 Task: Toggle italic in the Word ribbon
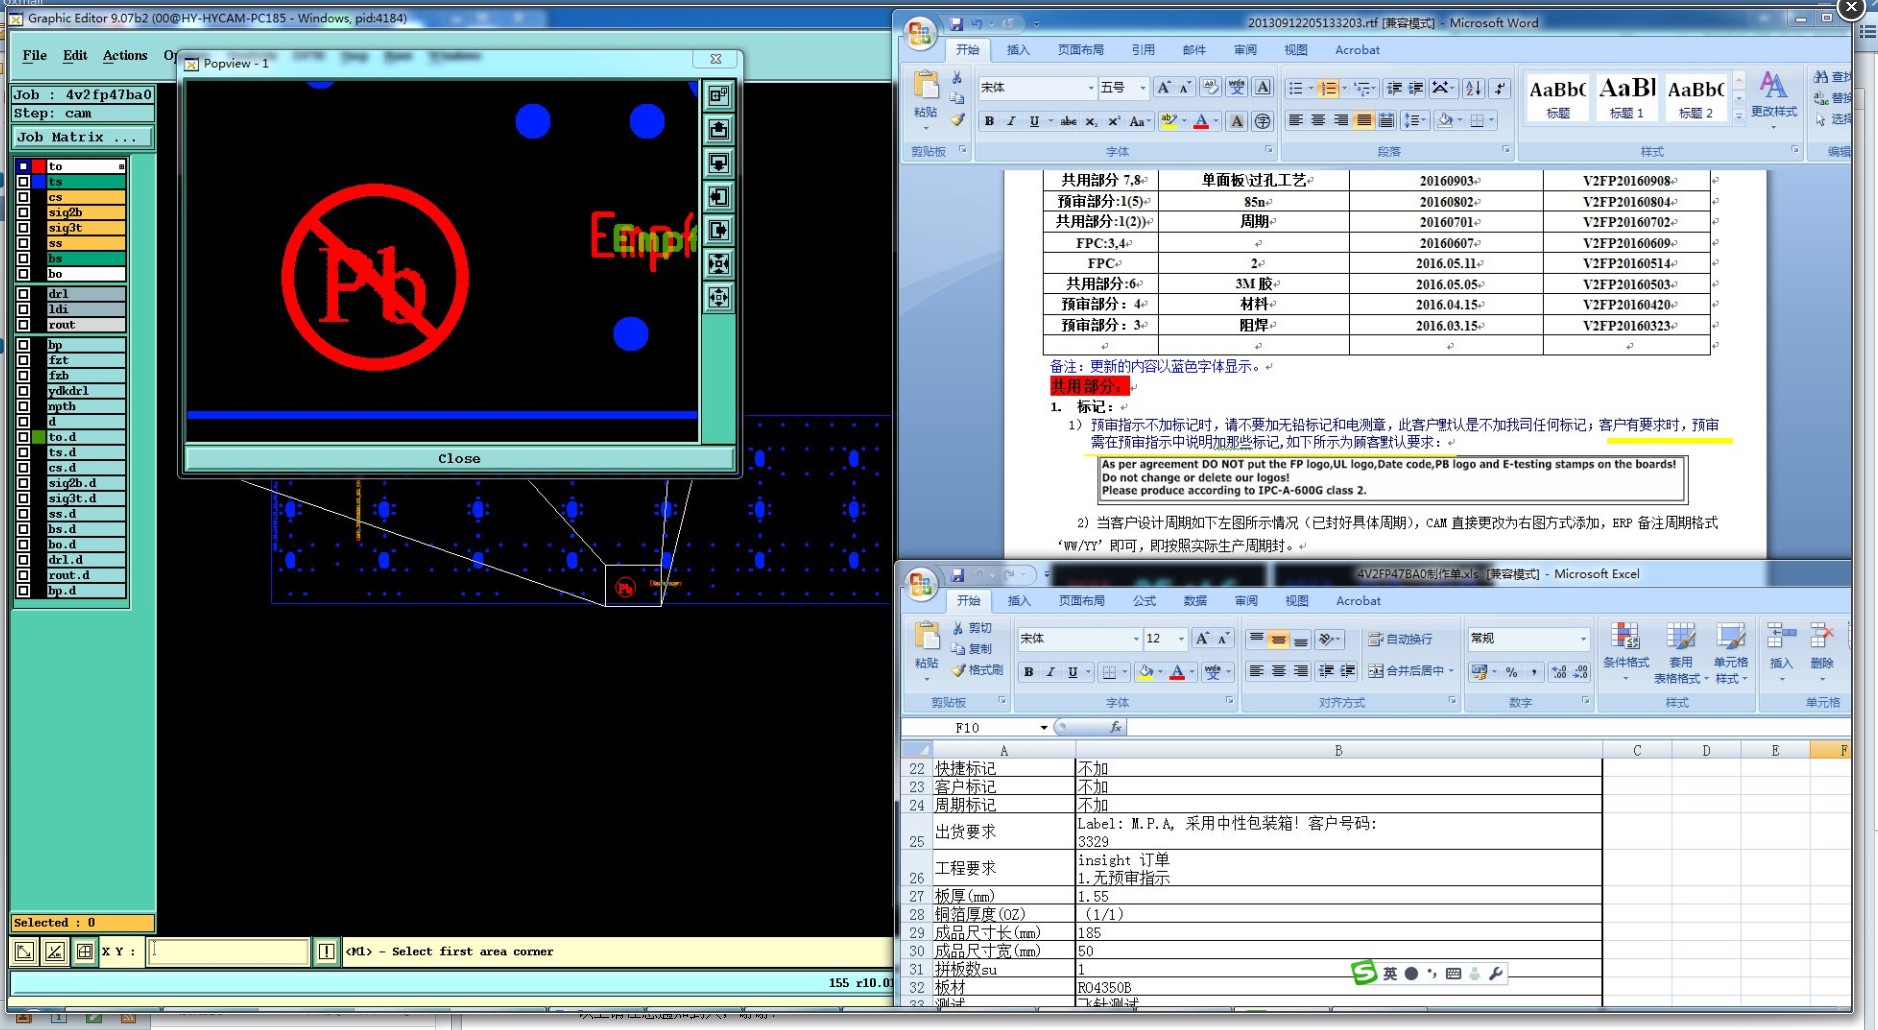click(x=1011, y=121)
